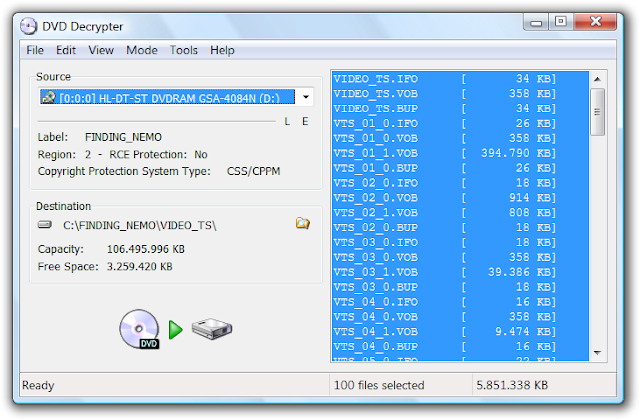Open the View menu
This screenshot has width=640, height=420.
tap(101, 50)
